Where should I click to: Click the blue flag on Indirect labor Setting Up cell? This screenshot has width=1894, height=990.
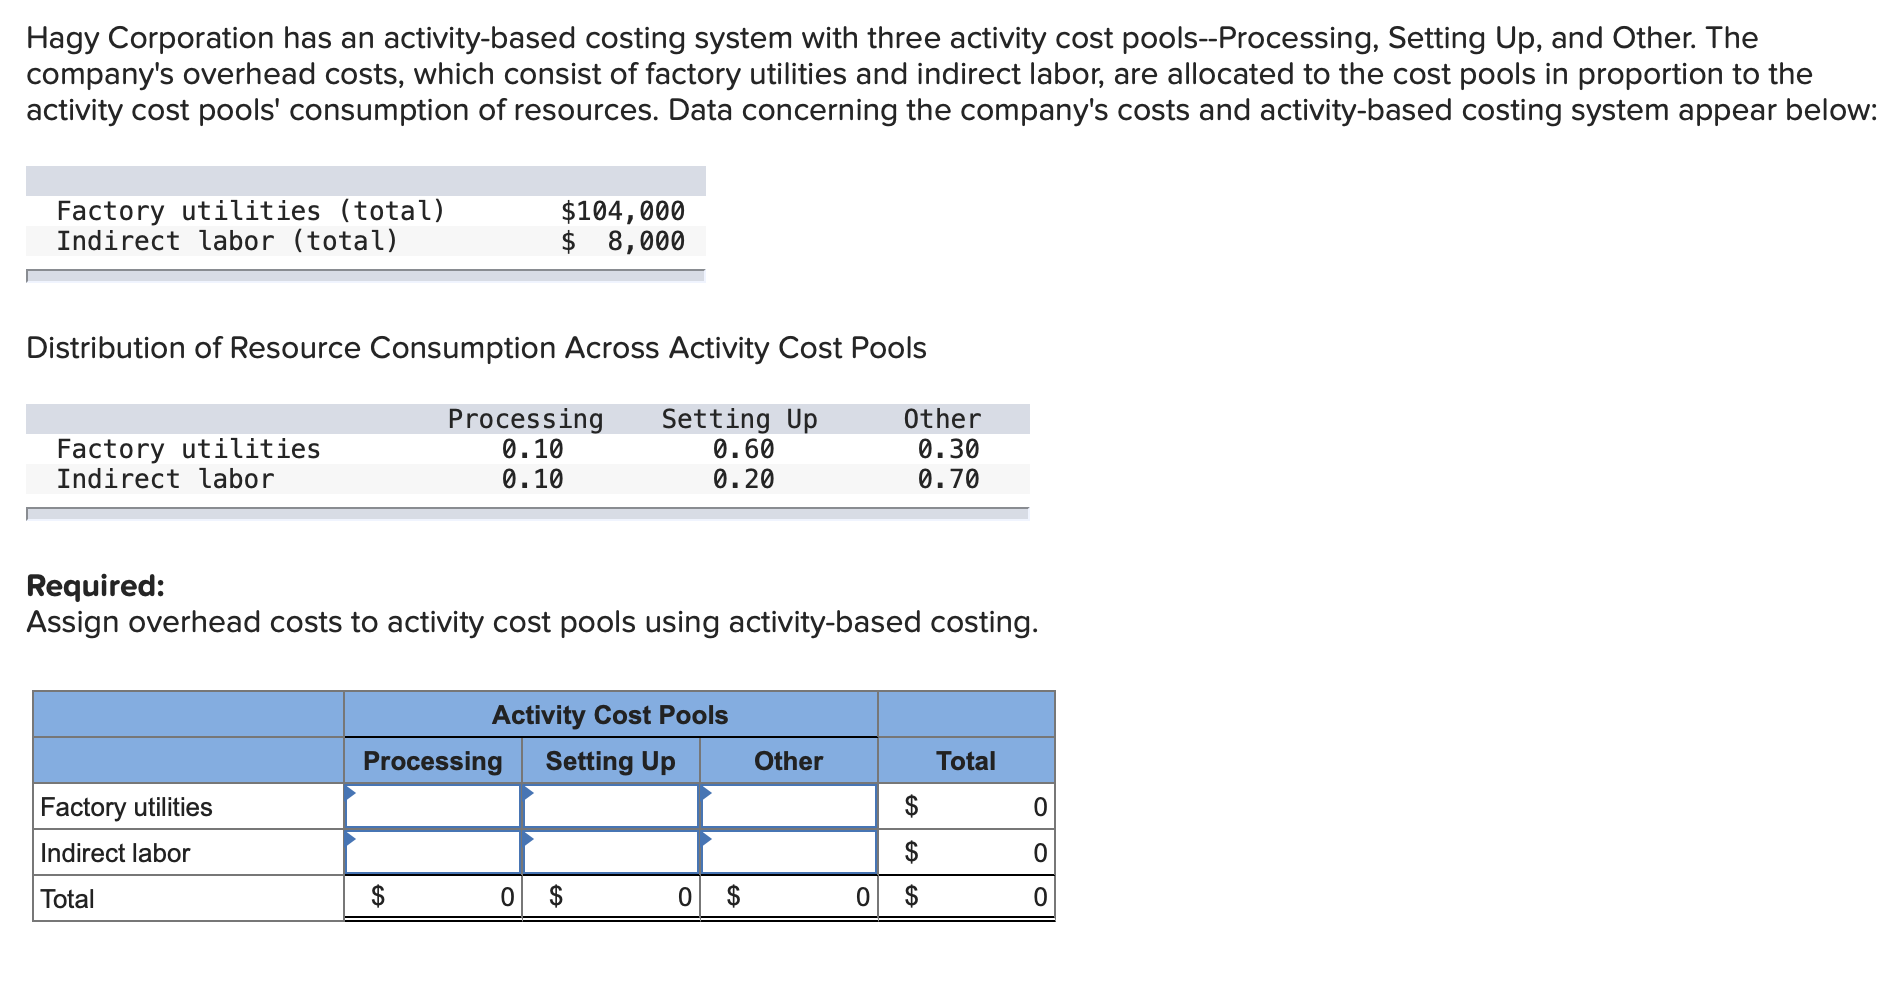[526, 840]
